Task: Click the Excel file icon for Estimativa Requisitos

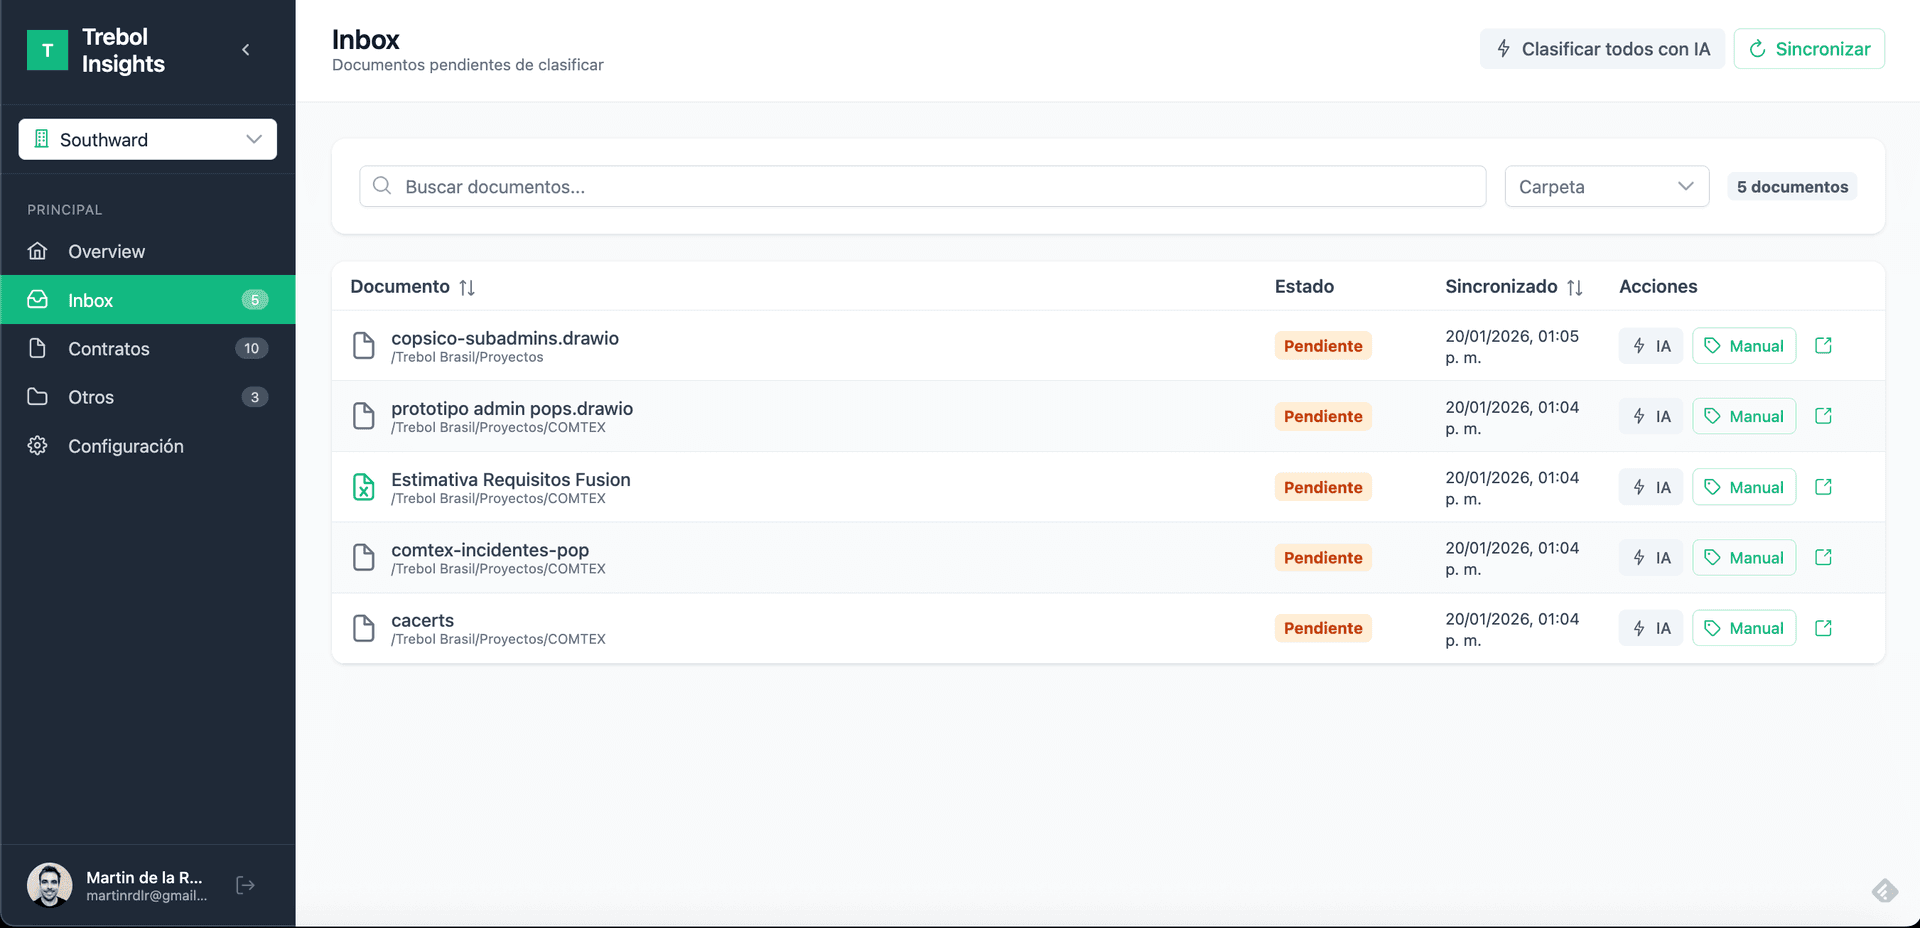Action: 364,487
